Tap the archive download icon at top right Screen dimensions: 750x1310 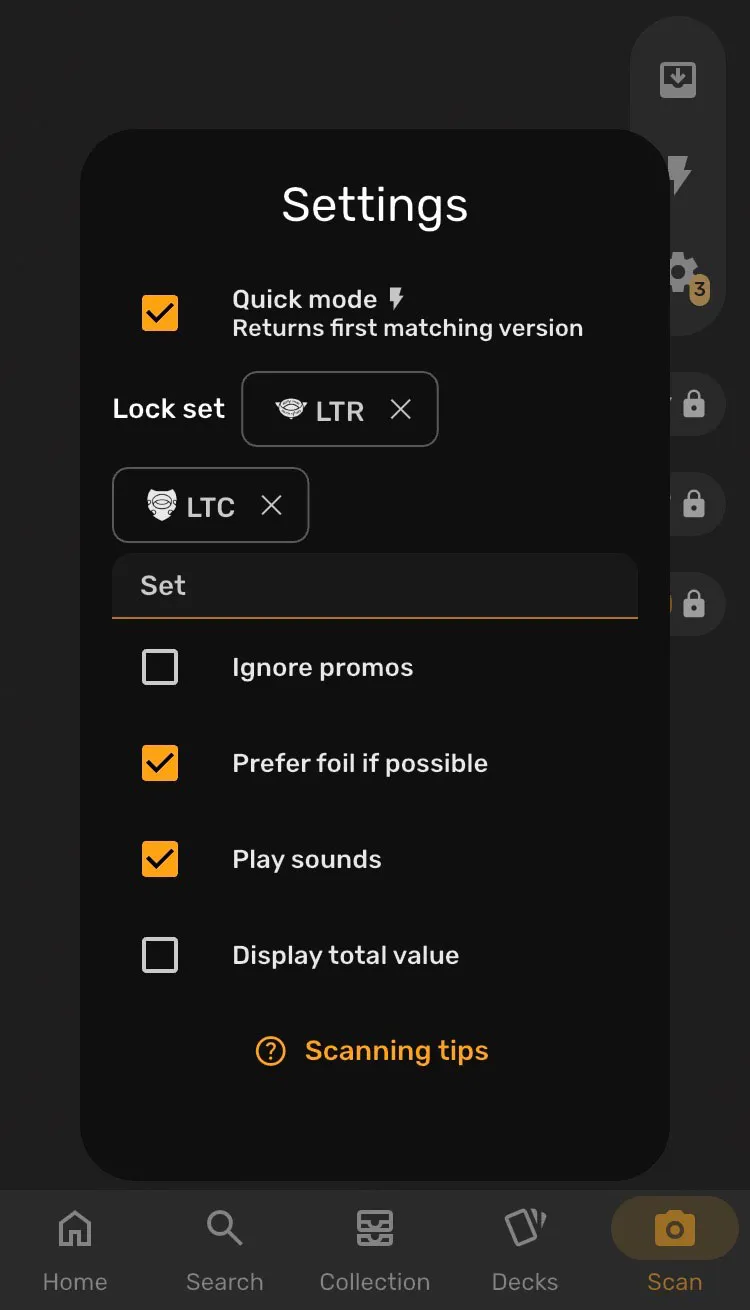677,77
